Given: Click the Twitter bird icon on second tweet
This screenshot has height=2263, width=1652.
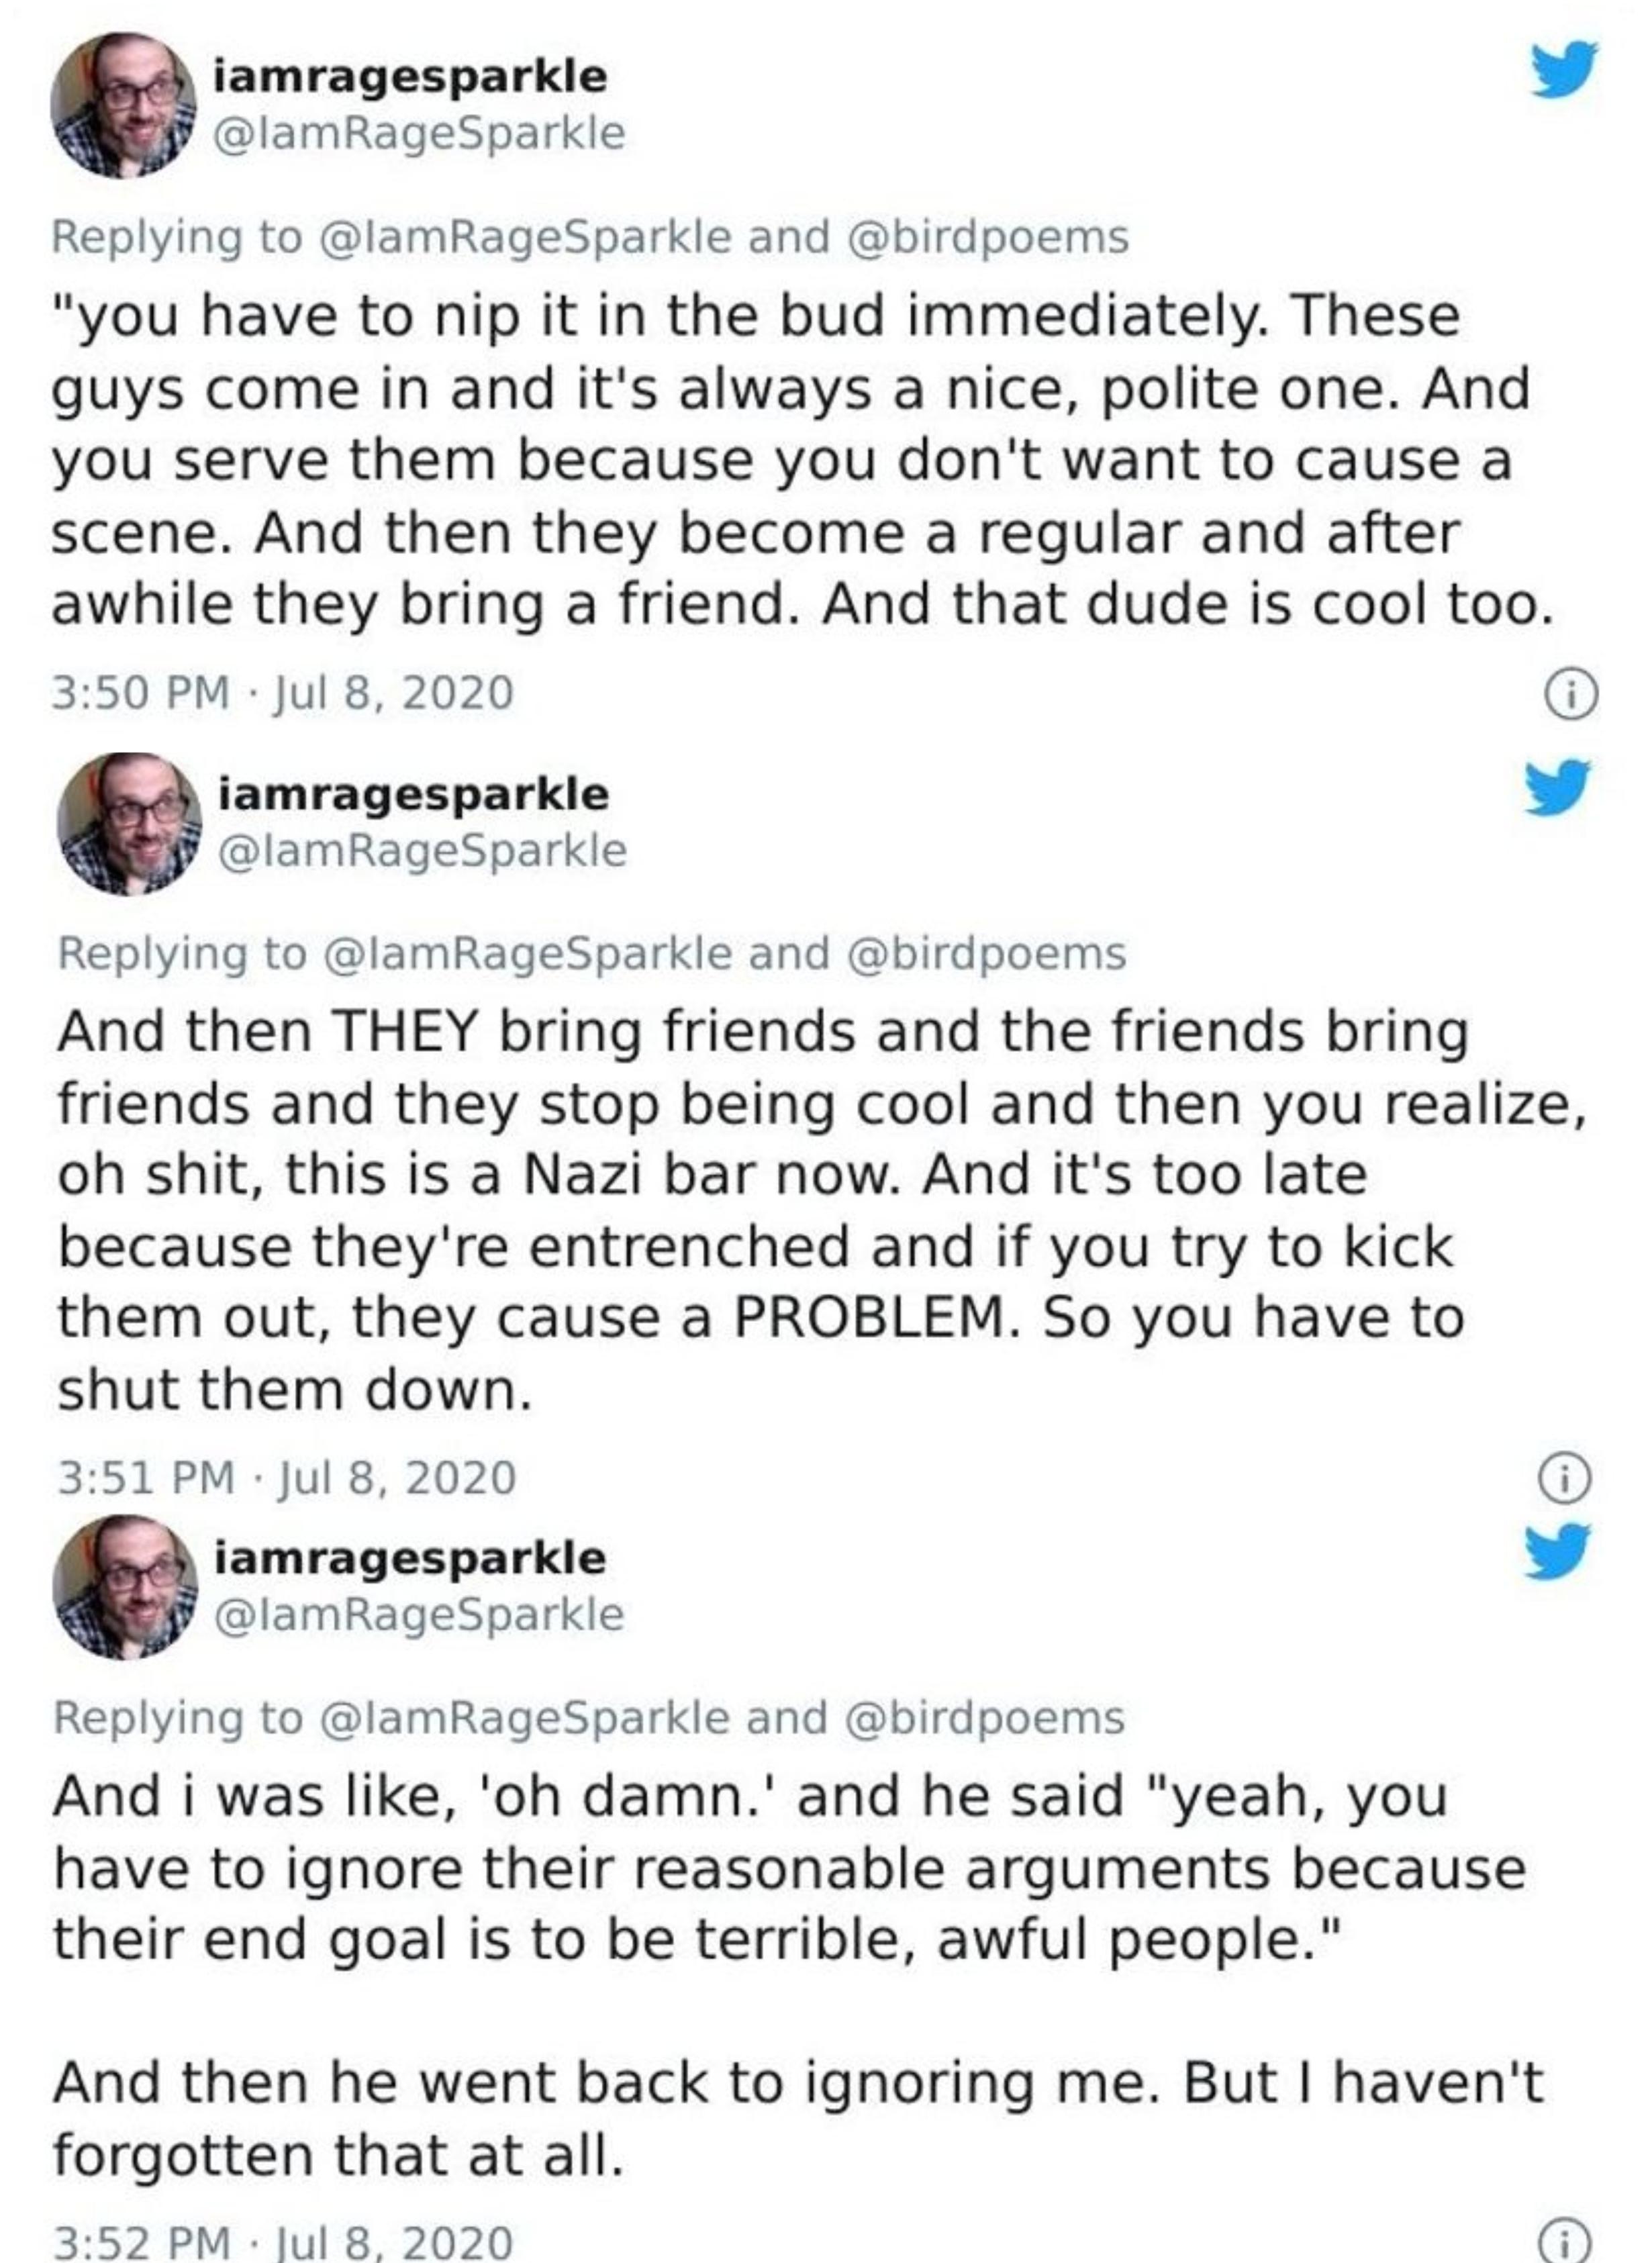Looking at the screenshot, I should pos(1558,788).
